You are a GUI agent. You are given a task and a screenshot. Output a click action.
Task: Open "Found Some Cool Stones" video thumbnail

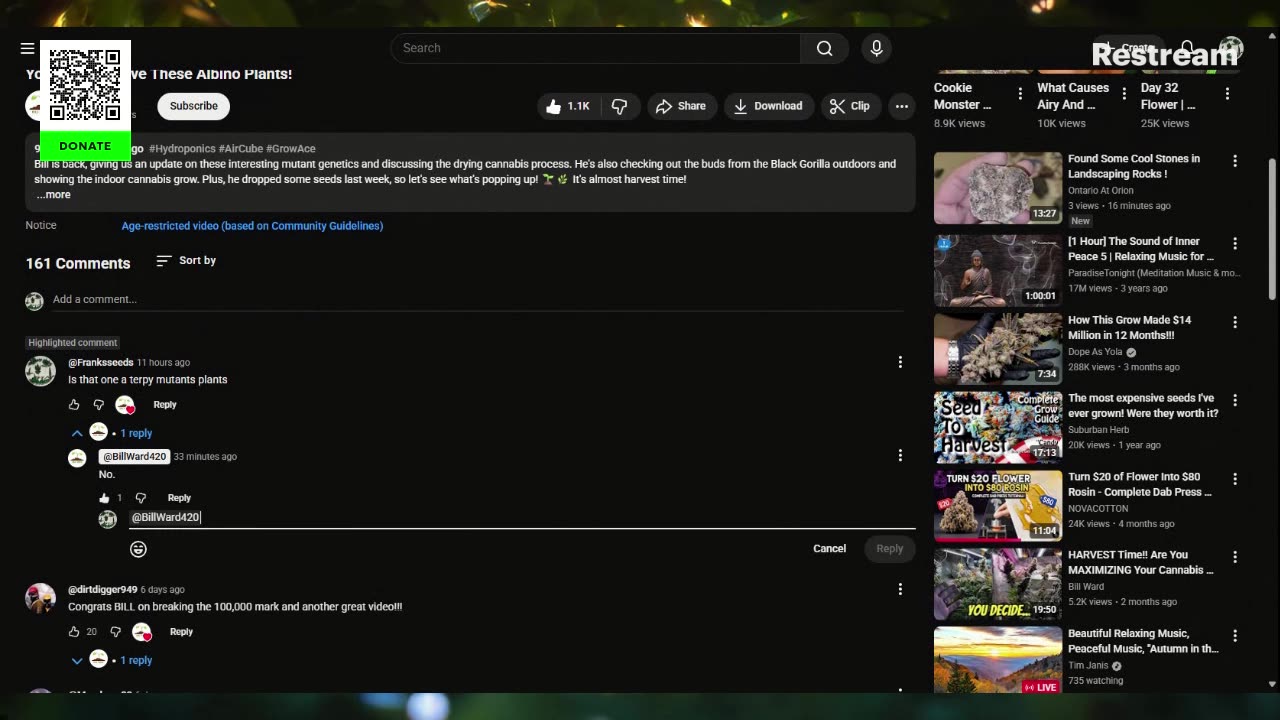pos(998,188)
